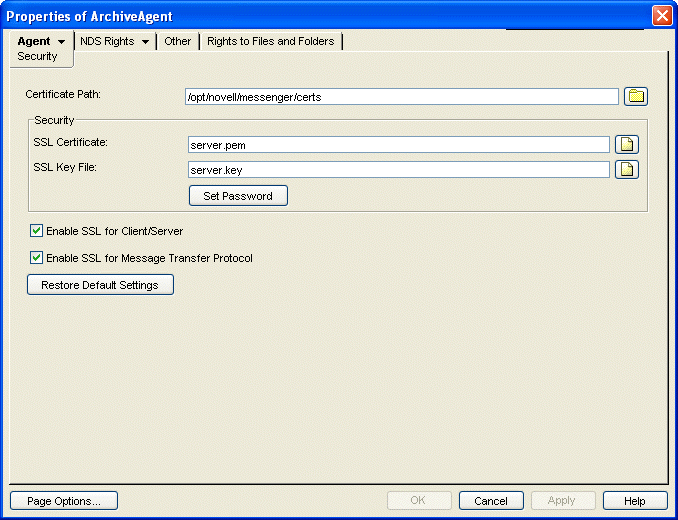Select the Agent tab label
The image size is (678, 520).
(34, 41)
